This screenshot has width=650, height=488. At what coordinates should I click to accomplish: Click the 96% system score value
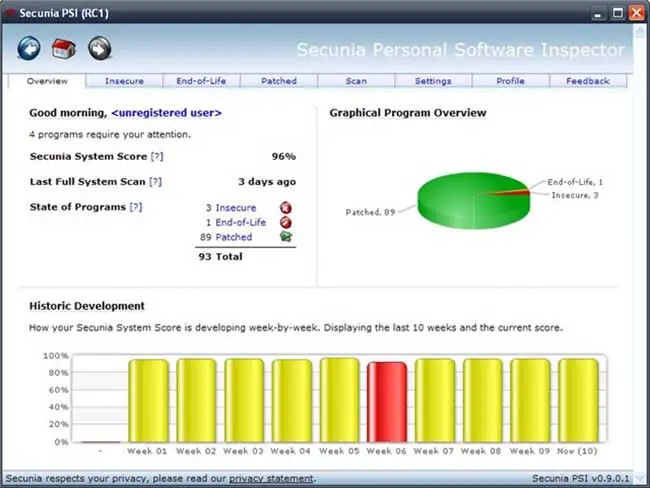(284, 156)
